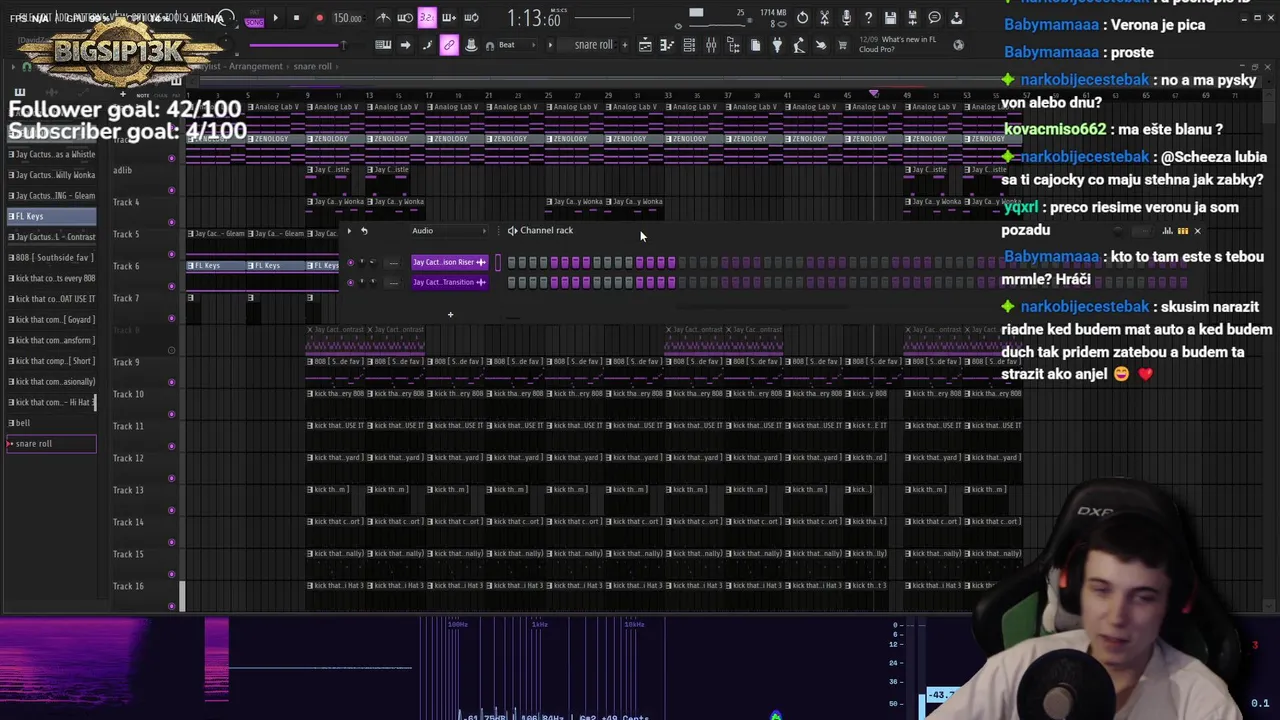
Task: Switch Channel rack to graph editor icon
Action: [1167, 231]
